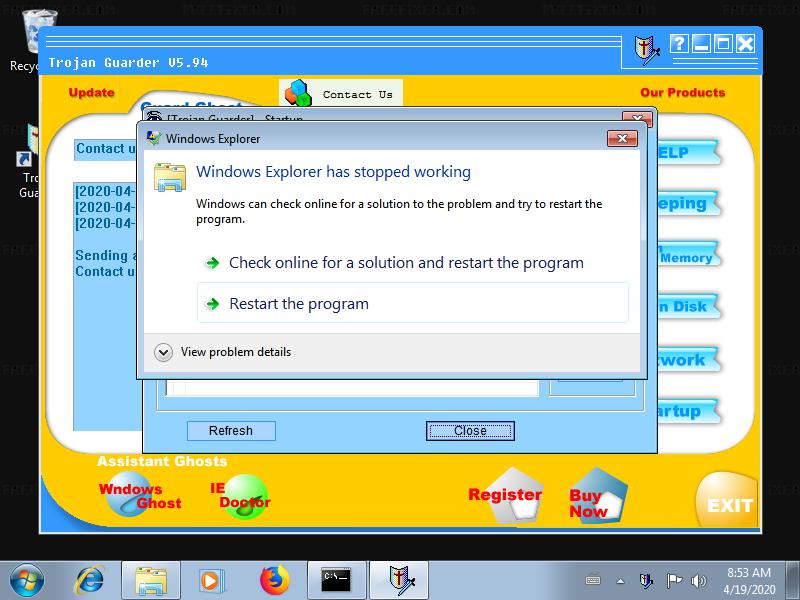Open the question mark help button in title bar
This screenshot has height=600, width=800.
[679, 44]
